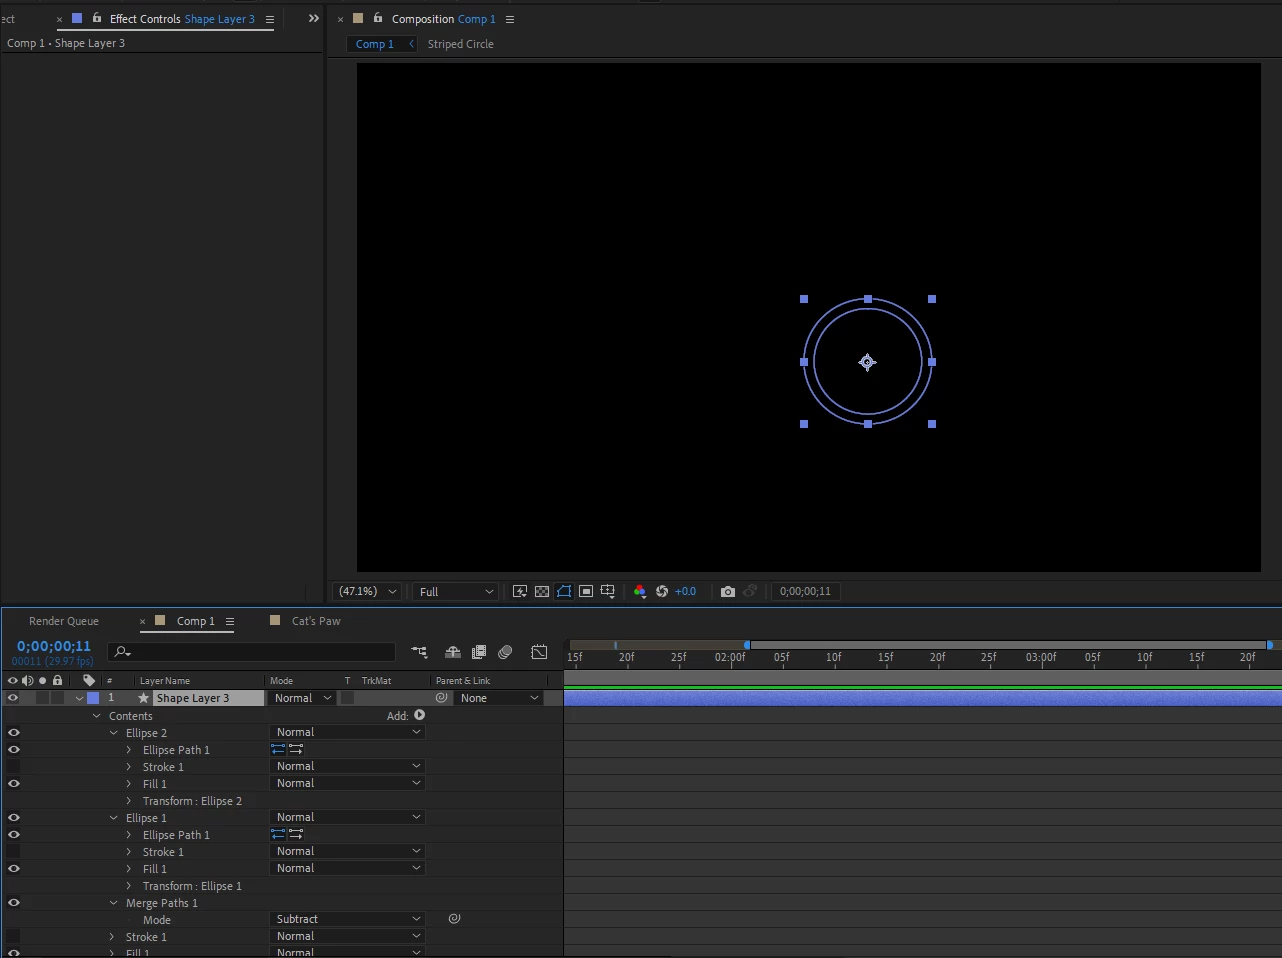
Task: Select the Comp 1 timeline tab
Action: pos(196,621)
